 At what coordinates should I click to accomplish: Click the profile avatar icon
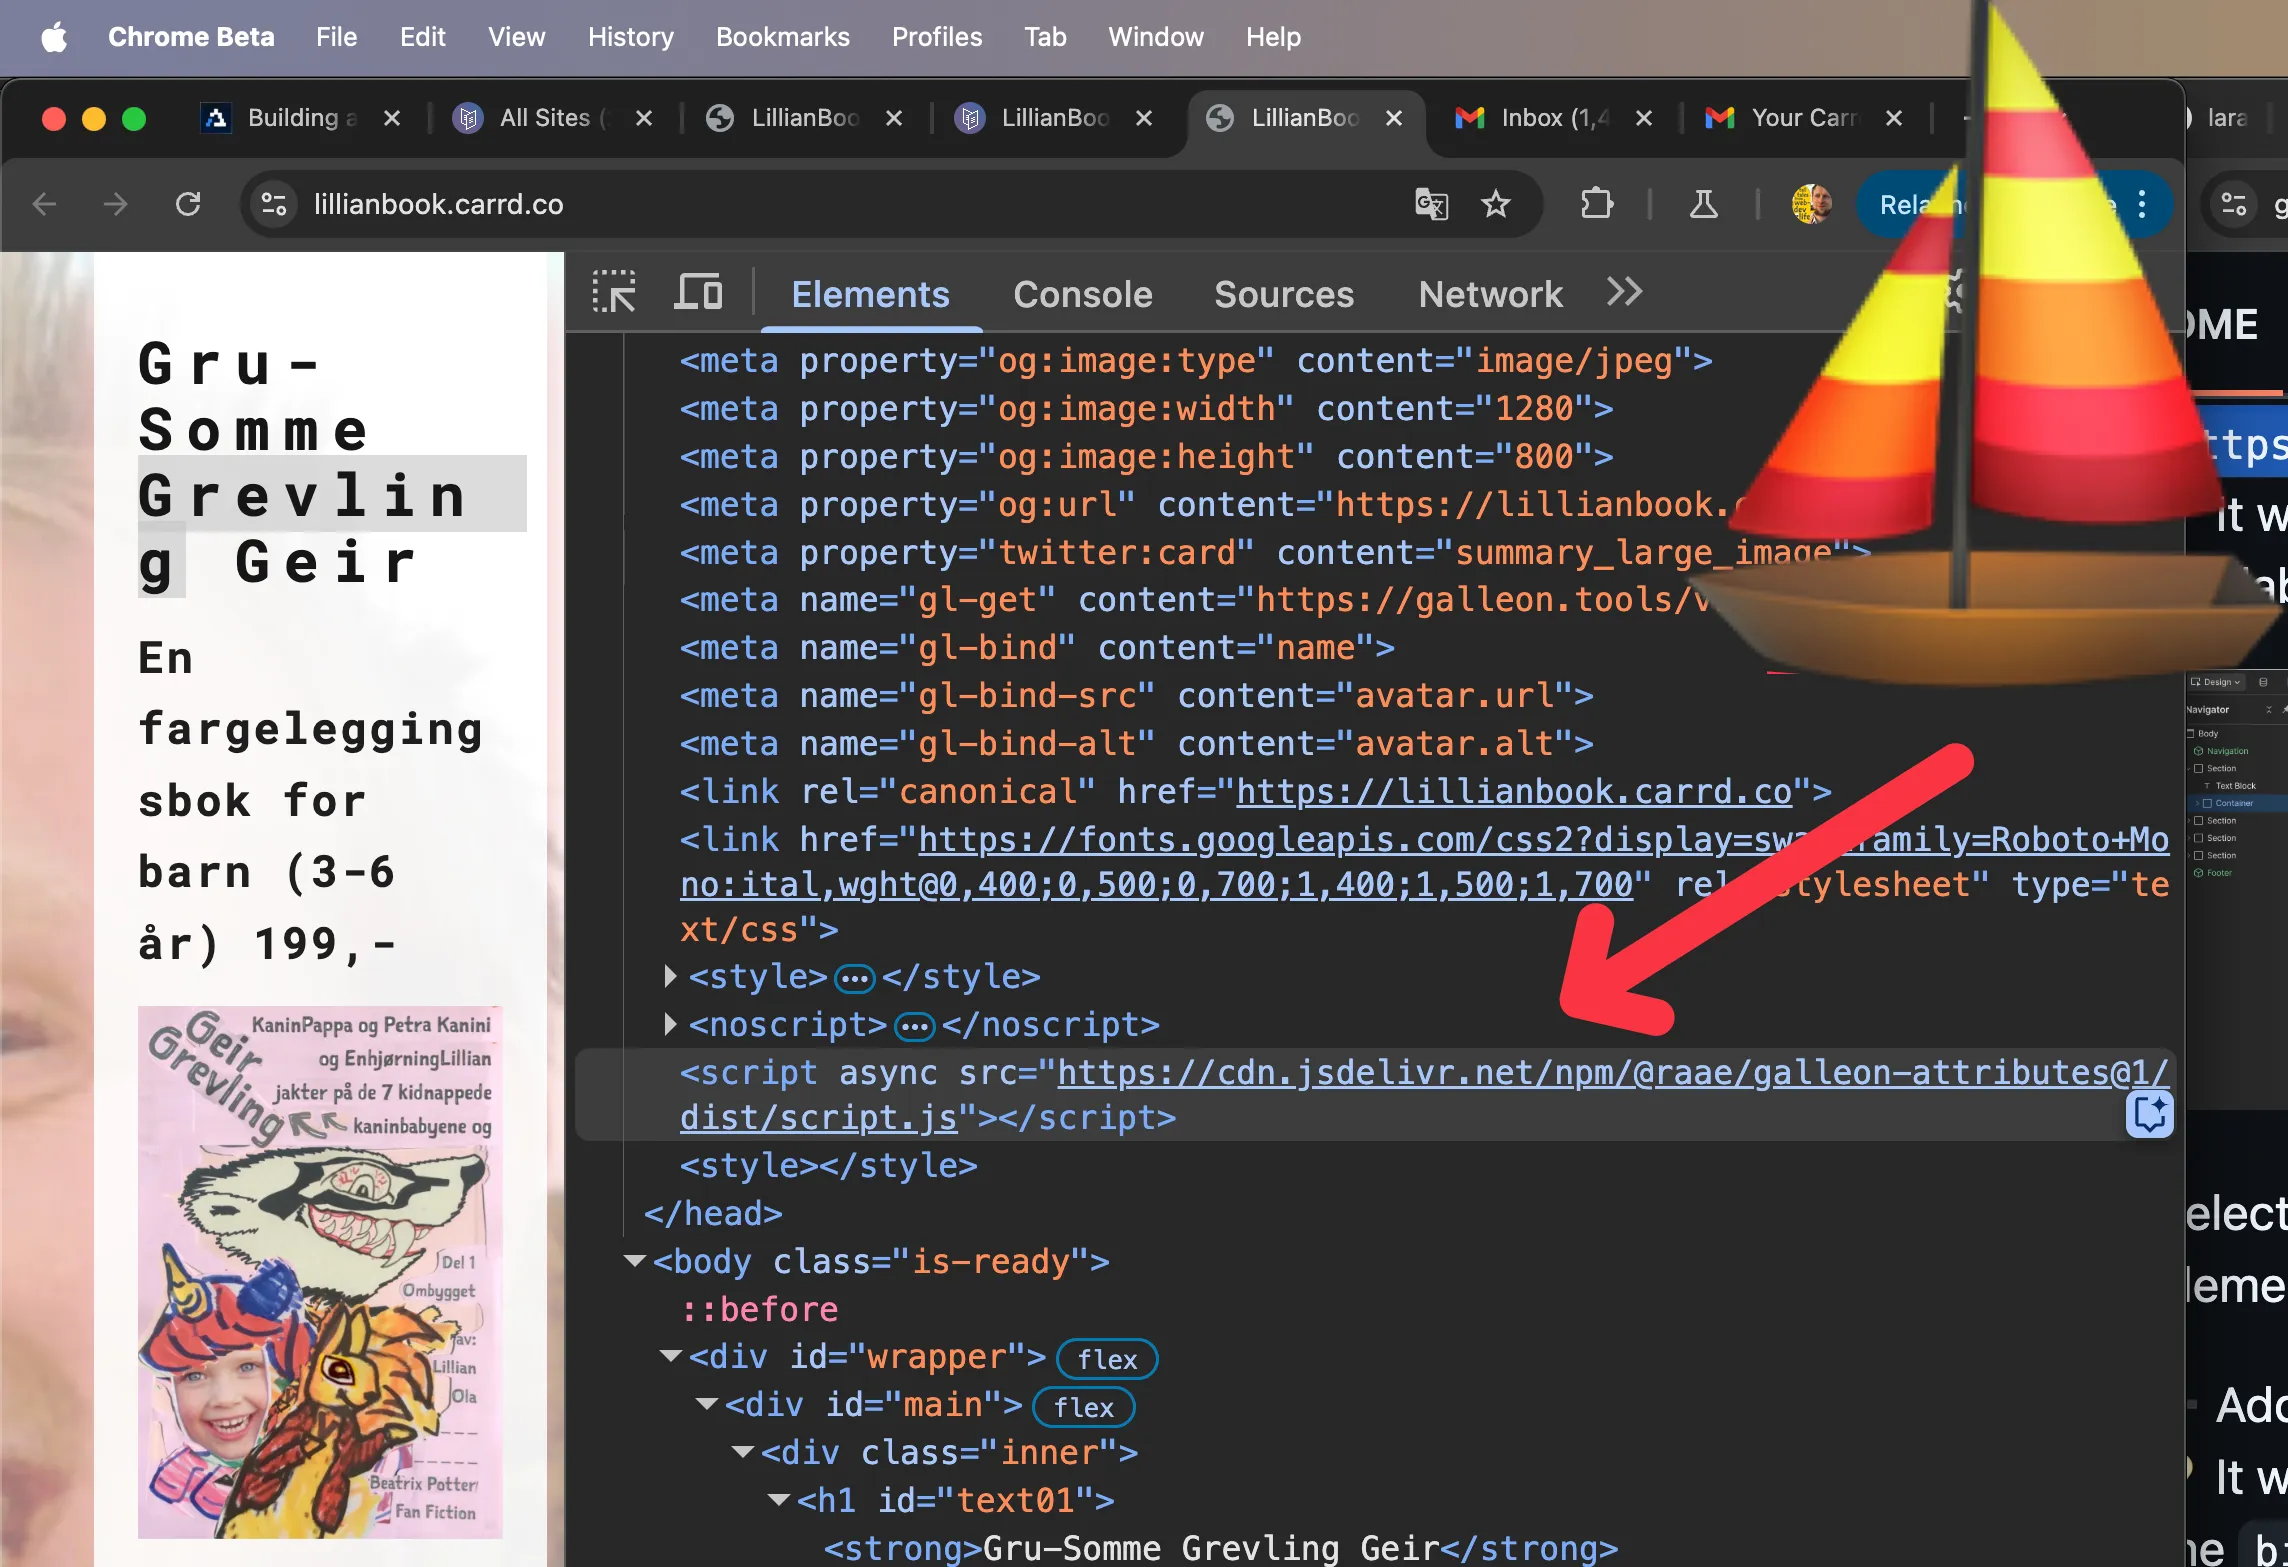1811,204
